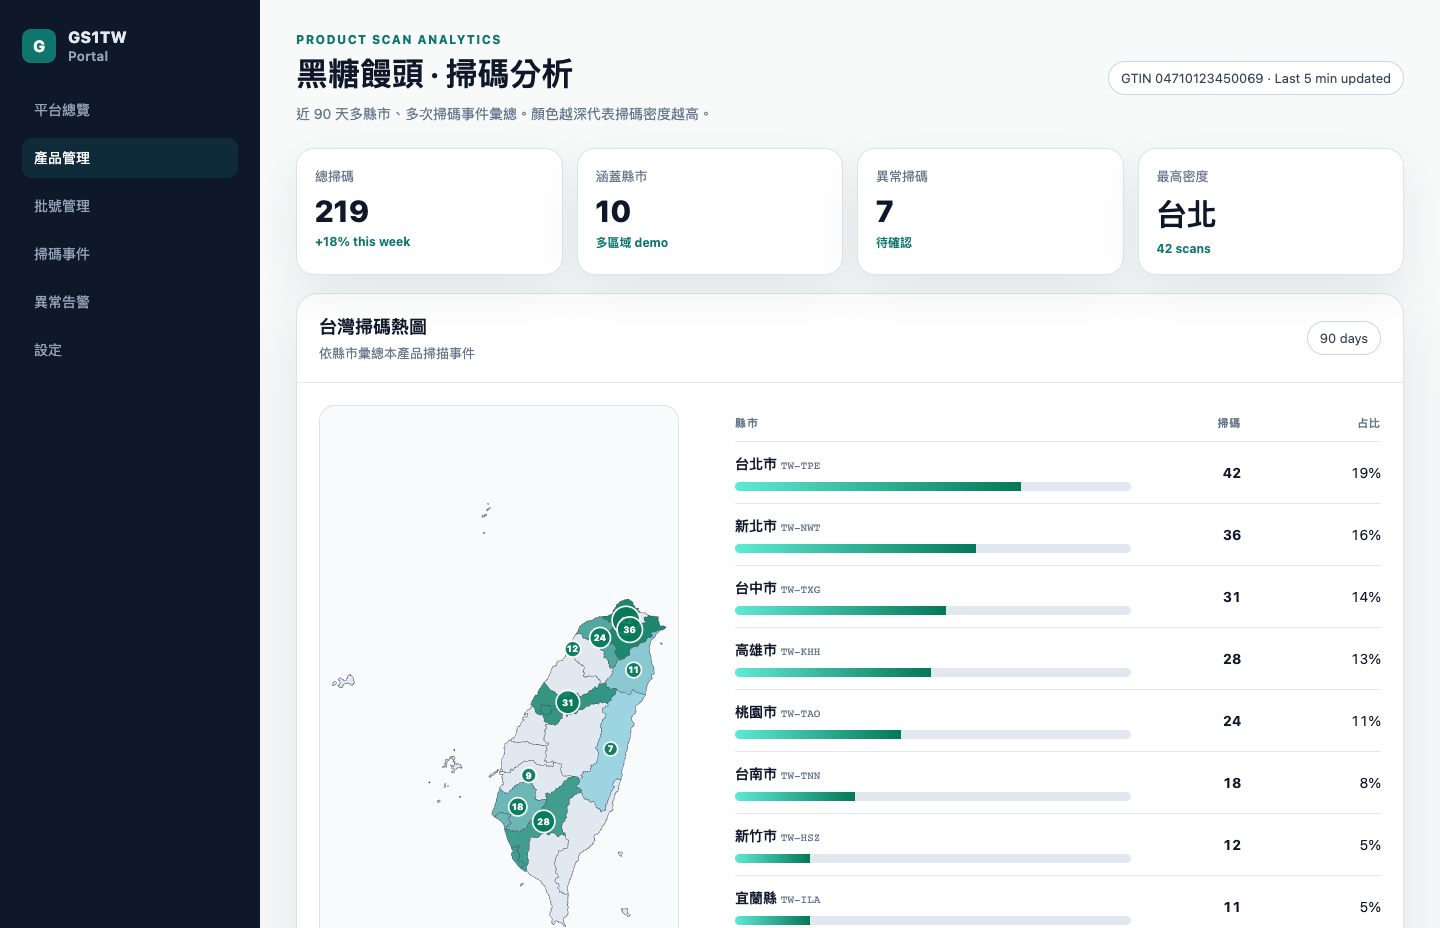Screen dimensions: 1440x928
Task: Click the 高雄市 row name
Action: point(756,650)
